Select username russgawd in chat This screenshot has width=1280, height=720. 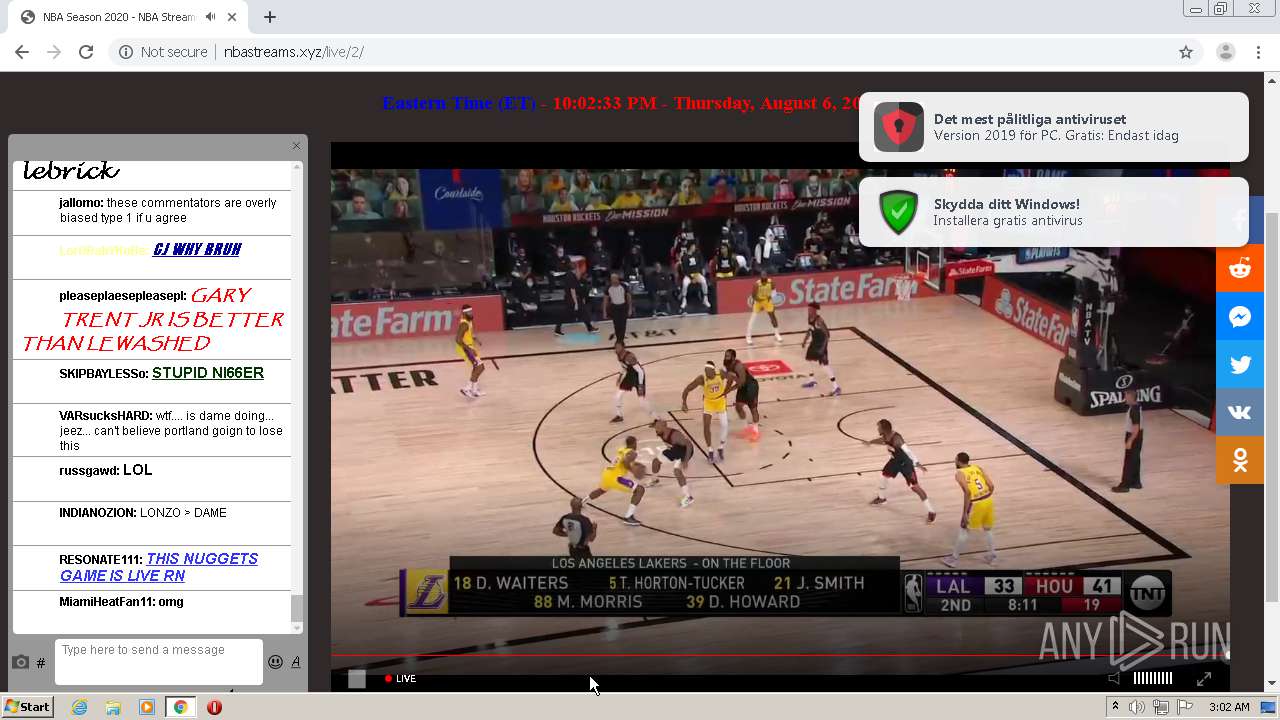coord(89,470)
